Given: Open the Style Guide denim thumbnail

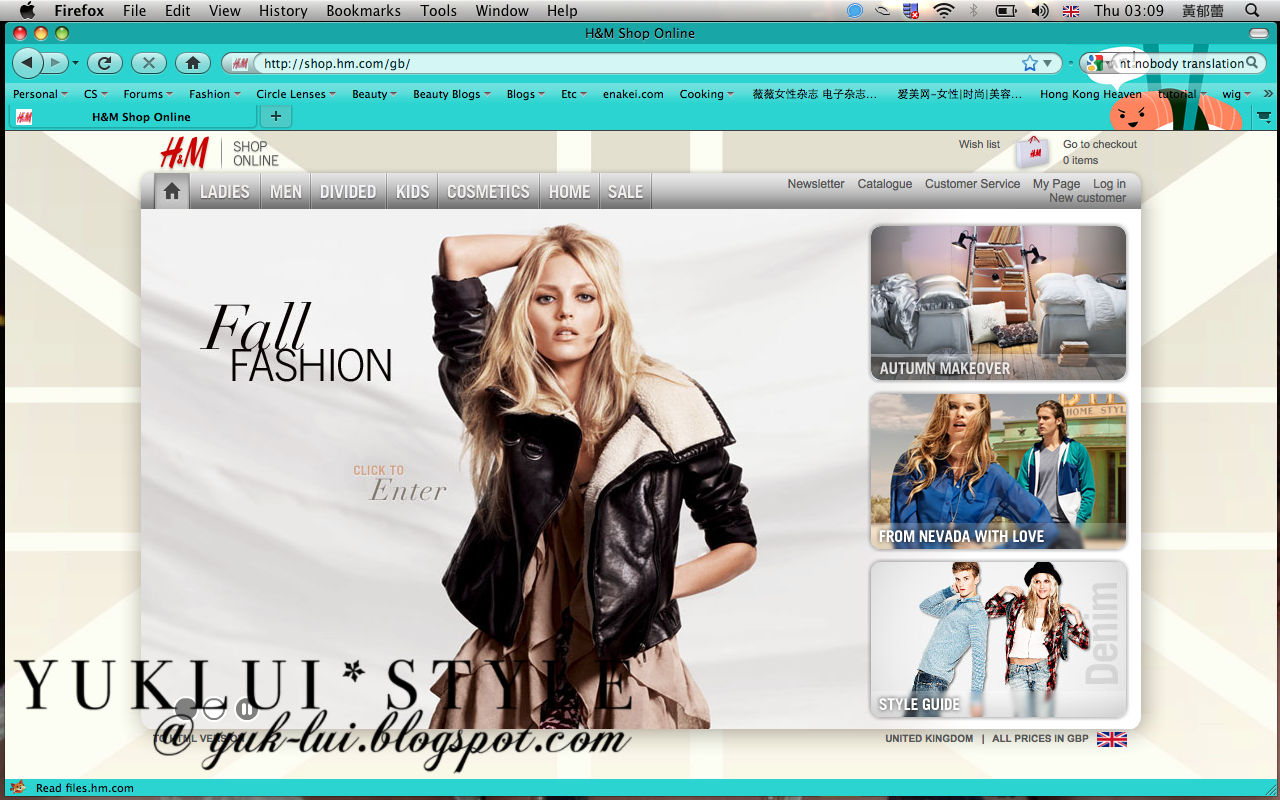Looking at the screenshot, I should [998, 639].
